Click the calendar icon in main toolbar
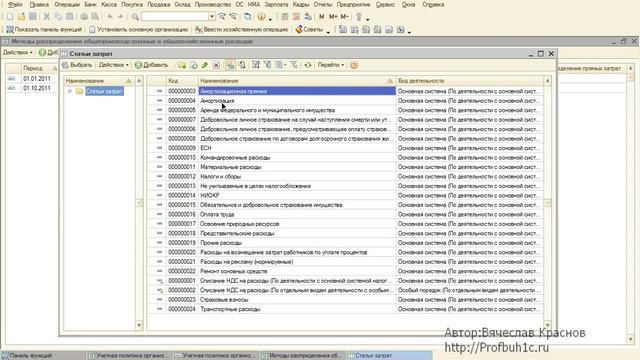 296,17
